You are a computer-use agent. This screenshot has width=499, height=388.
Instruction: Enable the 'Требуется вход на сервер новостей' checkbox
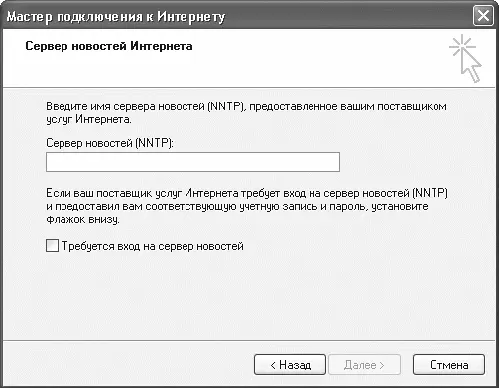pyautogui.click(x=52, y=246)
